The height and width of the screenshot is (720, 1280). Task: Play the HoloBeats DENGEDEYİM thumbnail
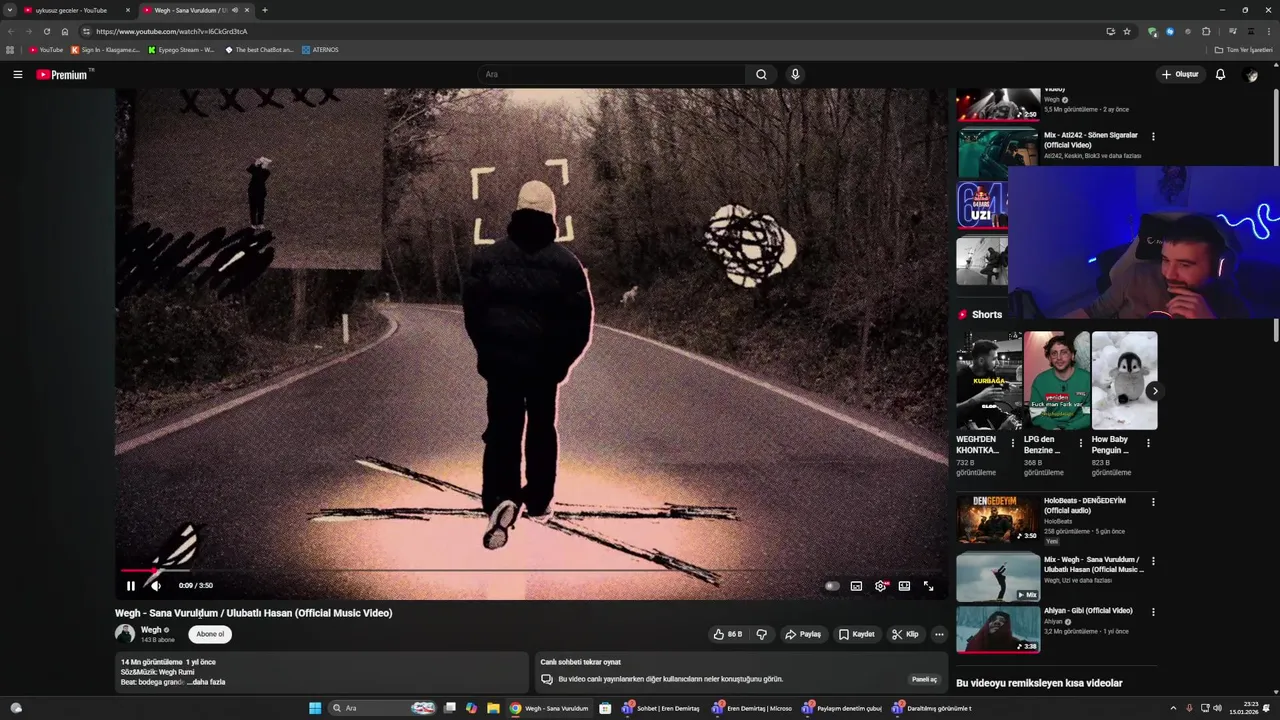[x=998, y=519]
